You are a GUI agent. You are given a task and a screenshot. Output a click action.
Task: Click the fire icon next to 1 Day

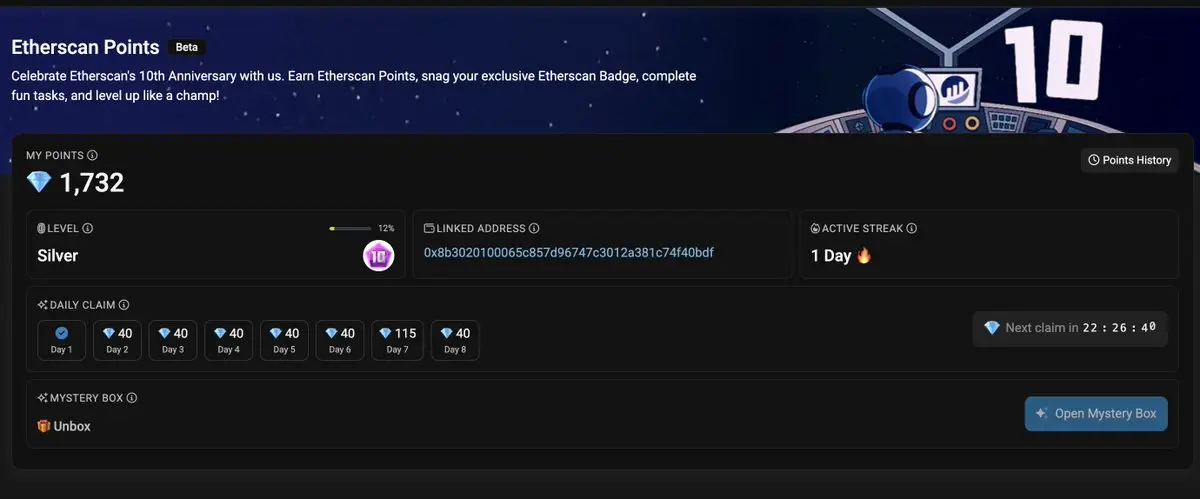pyautogui.click(x=865, y=255)
